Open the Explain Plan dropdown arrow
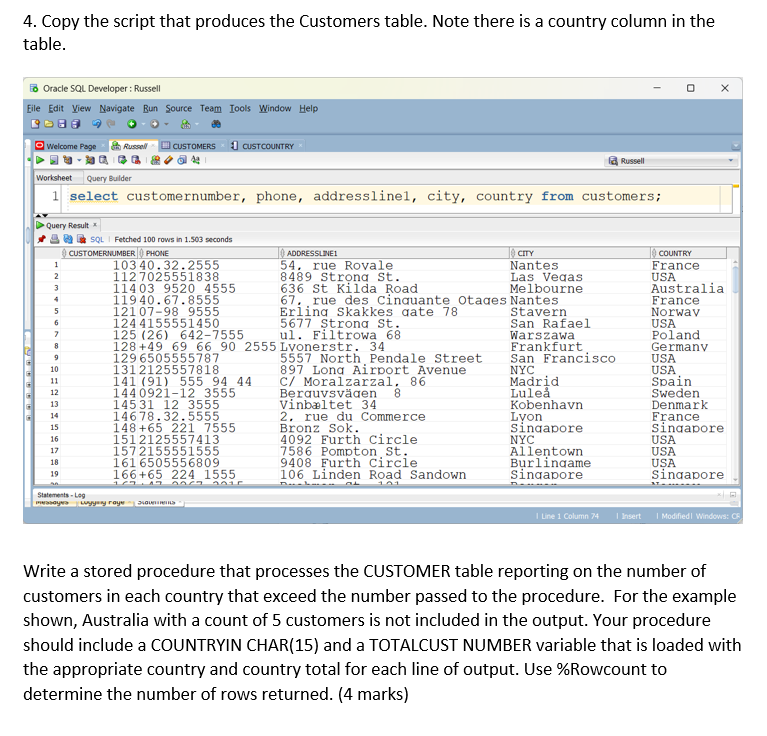The image size is (767, 736). coord(78,160)
